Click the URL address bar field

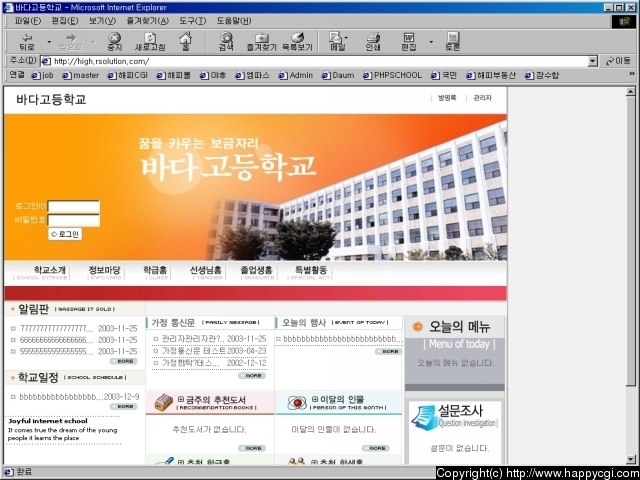point(314,61)
